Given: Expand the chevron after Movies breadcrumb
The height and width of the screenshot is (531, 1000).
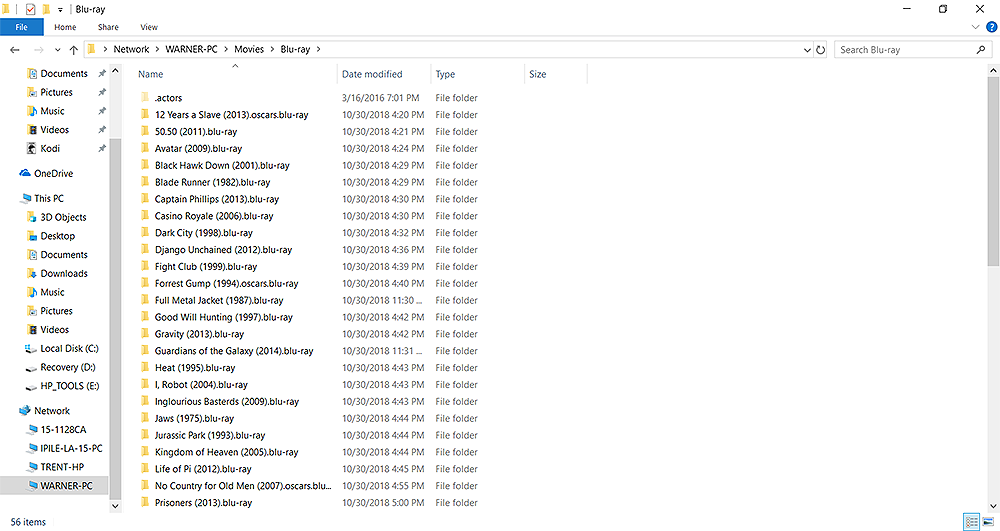Looking at the screenshot, I should (x=272, y=49).
